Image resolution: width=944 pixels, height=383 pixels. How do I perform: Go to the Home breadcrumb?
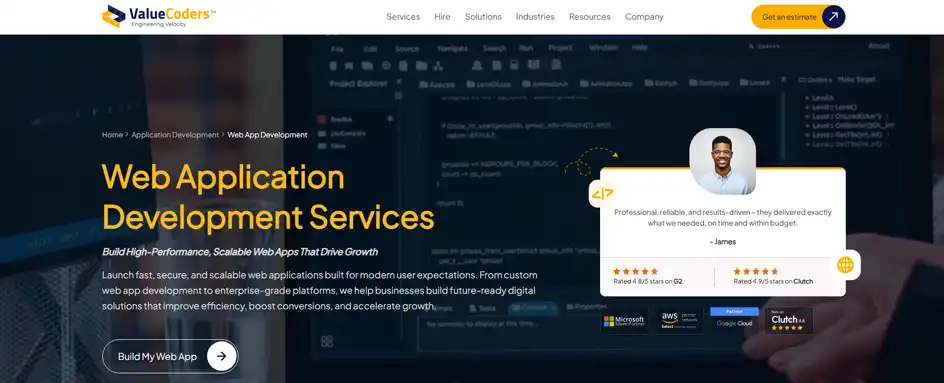112,135
